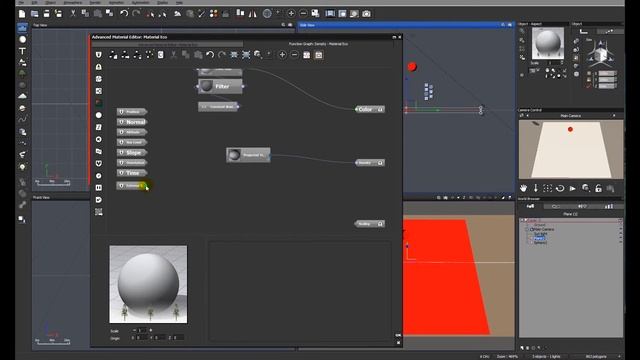Click the New scene icon in main toolbar
640x360 pixels.
coord(22,14)
